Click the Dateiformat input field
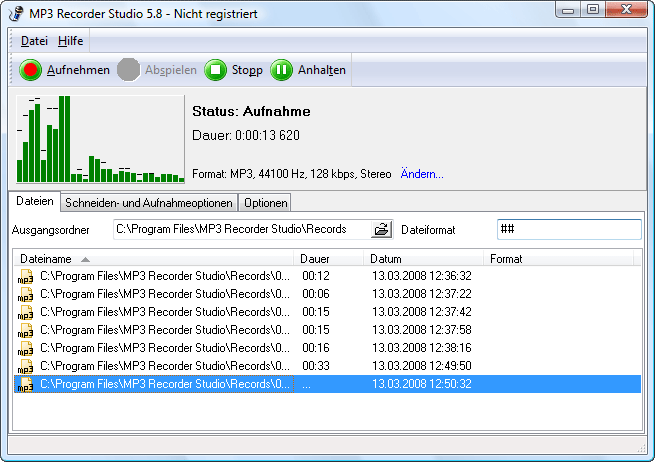655x462 pixels. (569, 229)
